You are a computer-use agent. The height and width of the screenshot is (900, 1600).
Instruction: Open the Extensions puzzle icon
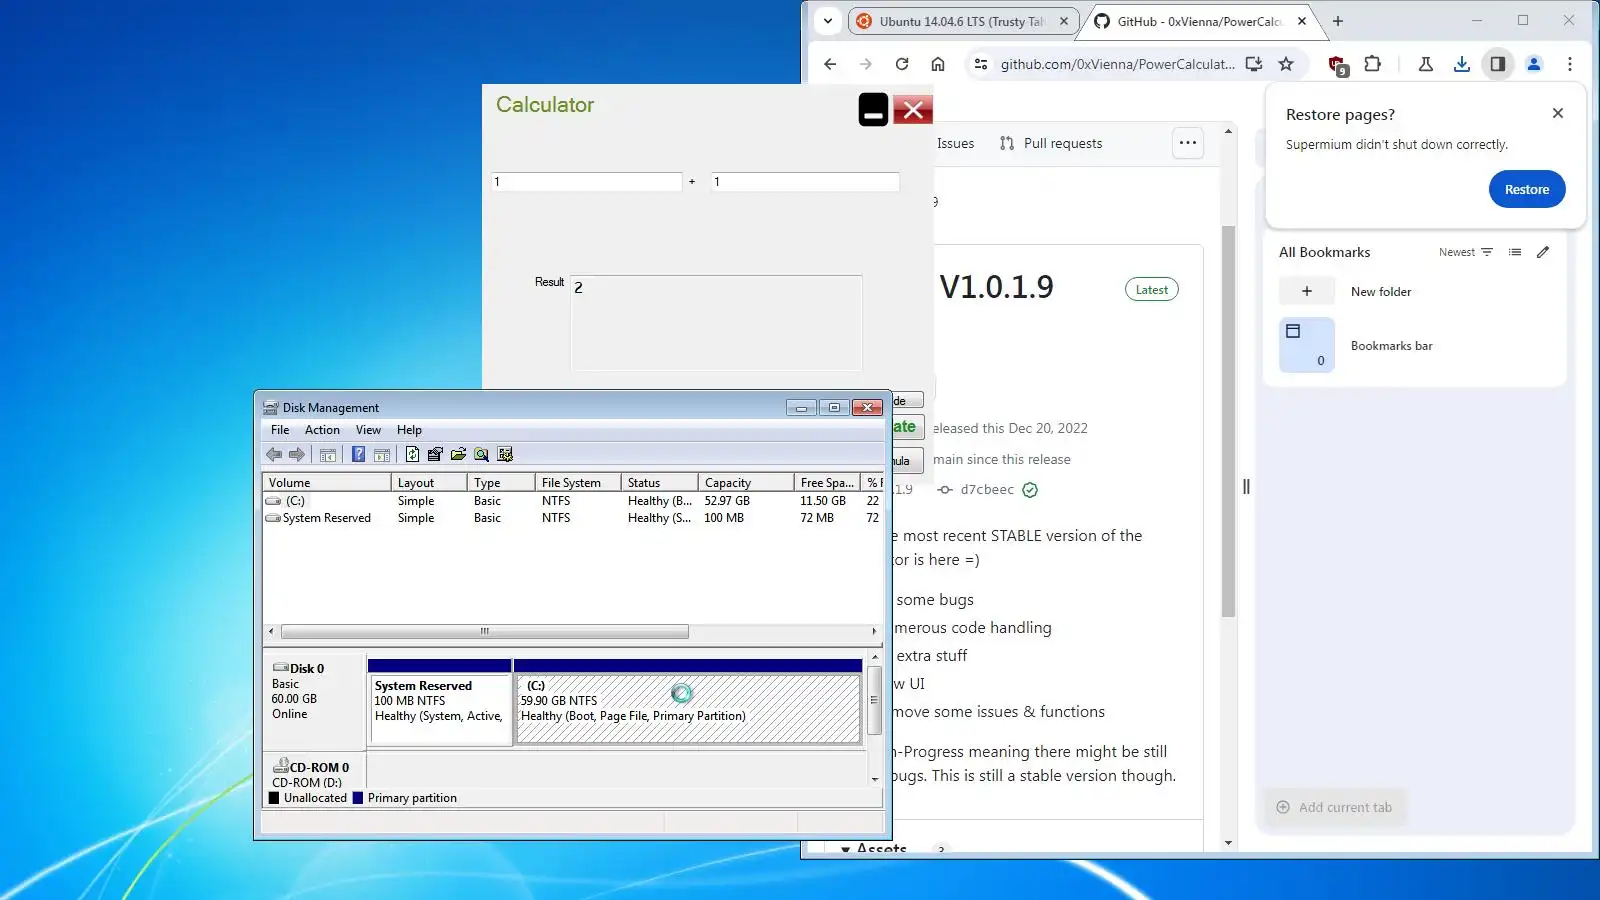pyautogui.click(x=1373, y=64)
